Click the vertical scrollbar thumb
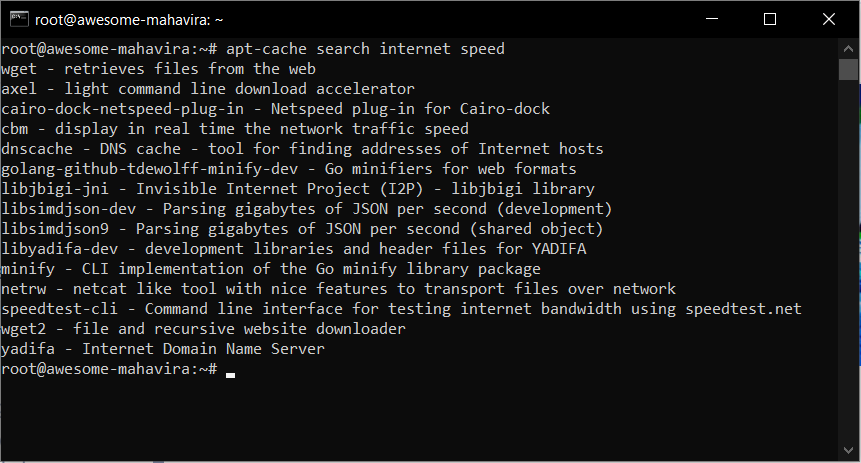This screenshot has height=463, width=861. point(848,69)
